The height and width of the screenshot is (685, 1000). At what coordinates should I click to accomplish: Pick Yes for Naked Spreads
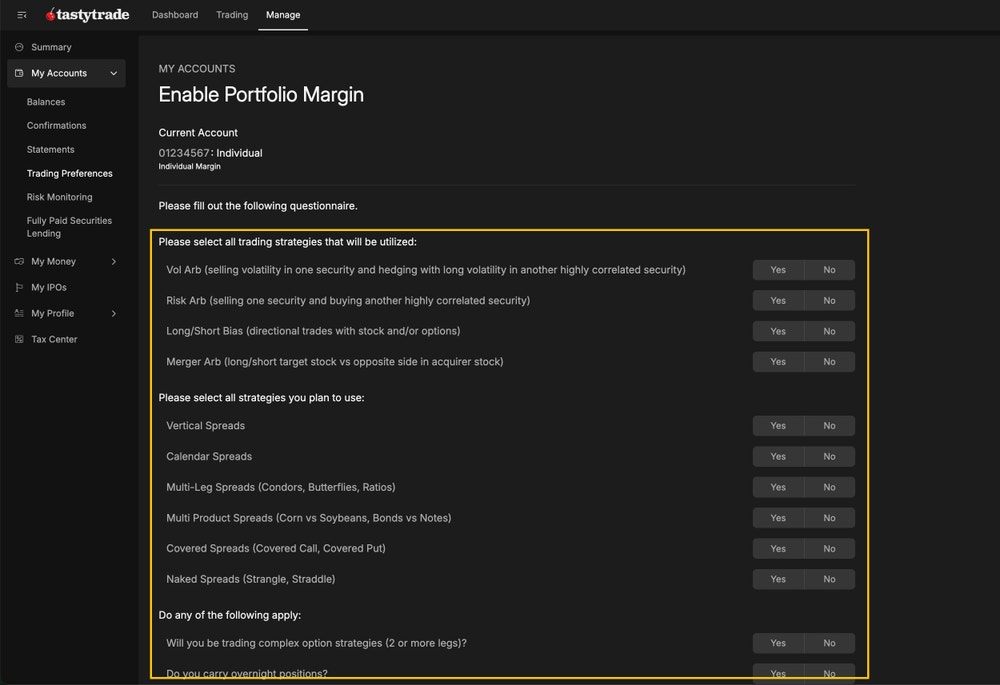coord(778,579)
